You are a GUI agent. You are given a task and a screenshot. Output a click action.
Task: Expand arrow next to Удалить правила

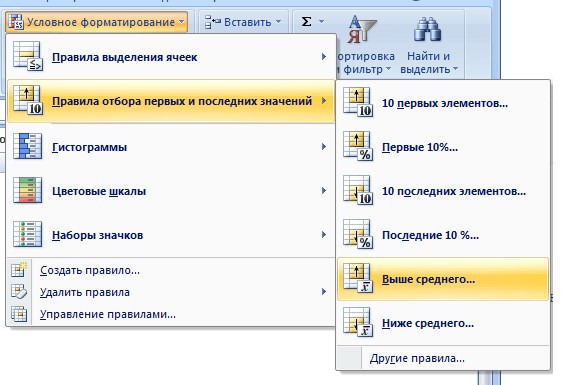[324, 292]
